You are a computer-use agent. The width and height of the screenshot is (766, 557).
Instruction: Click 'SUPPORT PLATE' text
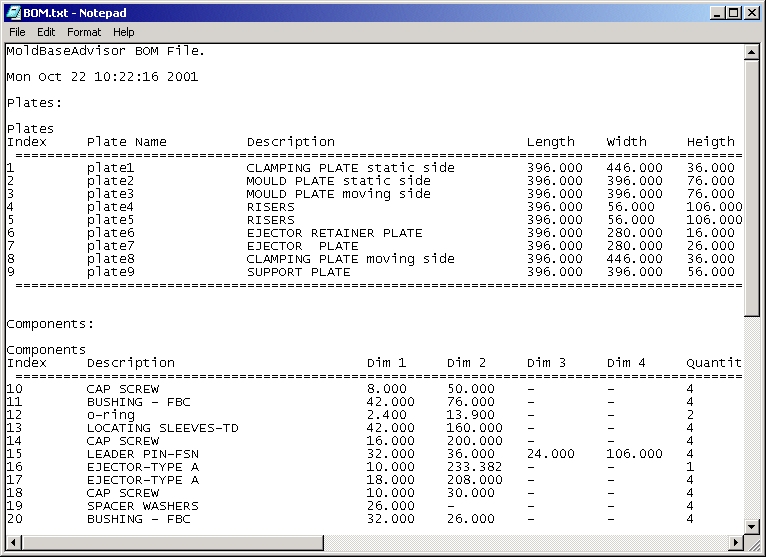point(298,272)
